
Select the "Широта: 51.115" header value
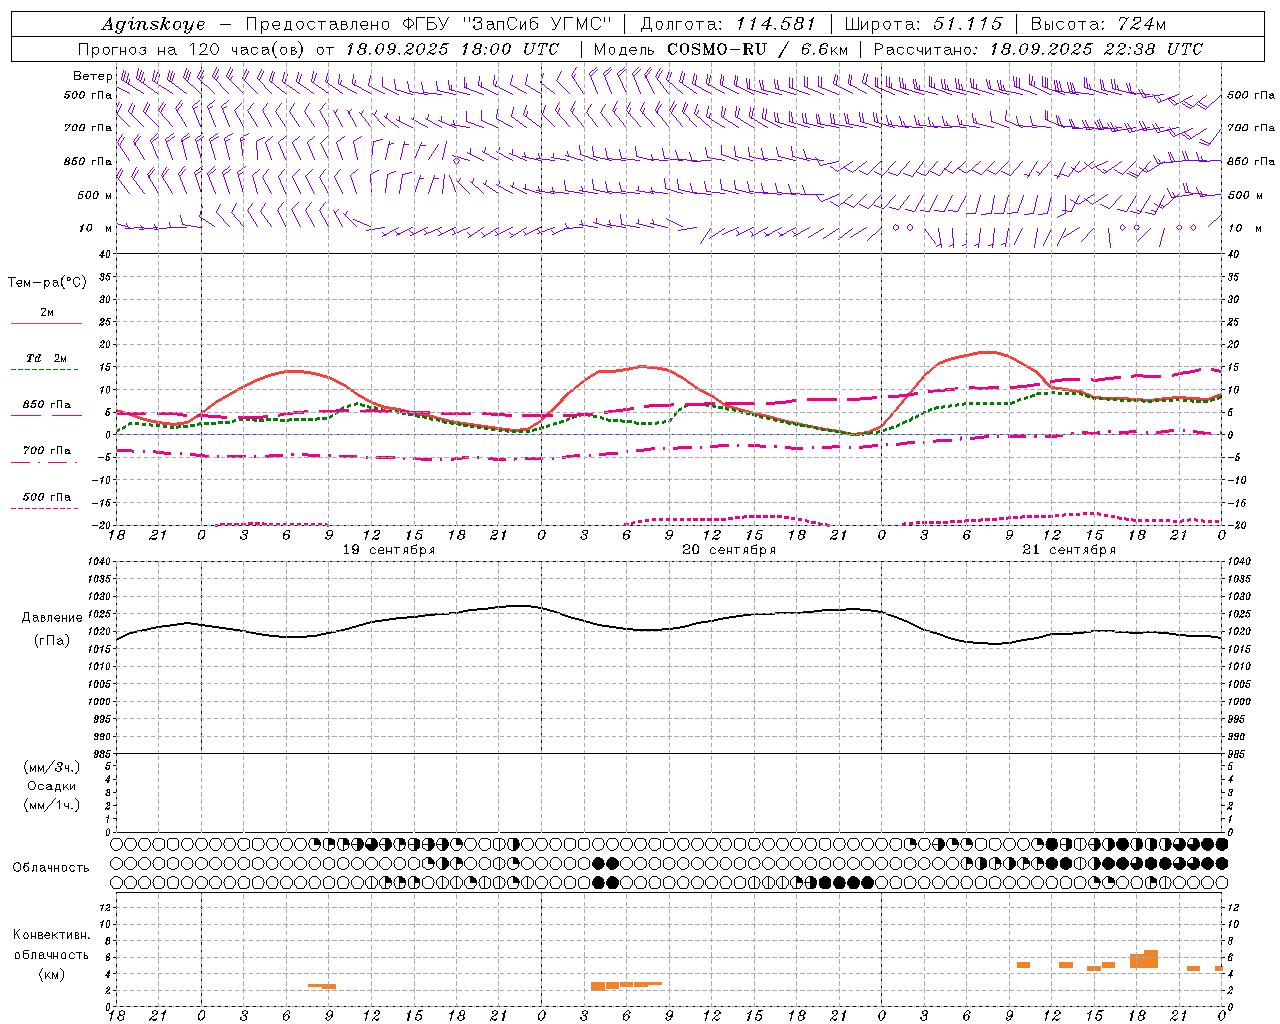pyautogui.click(x=923, y=24)
